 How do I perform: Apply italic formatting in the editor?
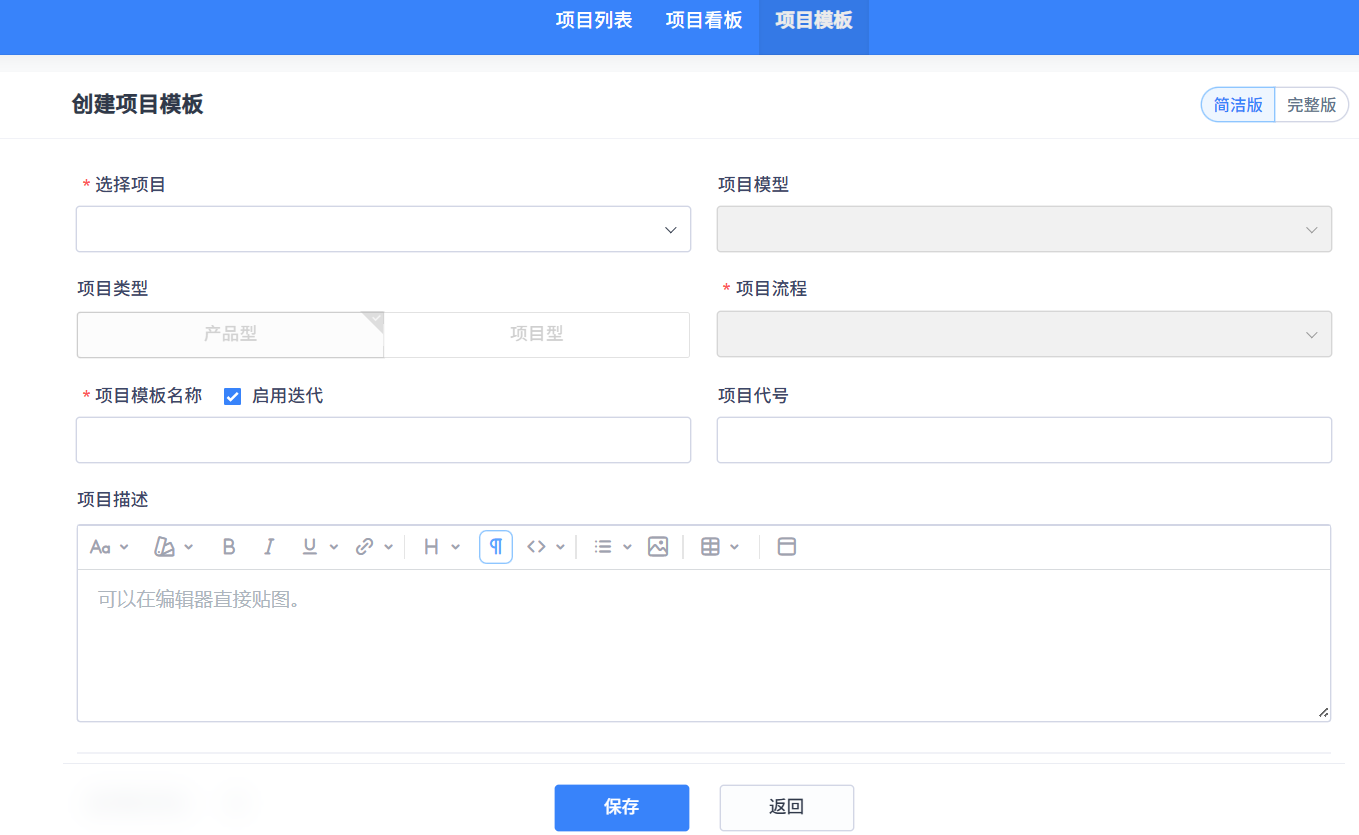(269, 547)
